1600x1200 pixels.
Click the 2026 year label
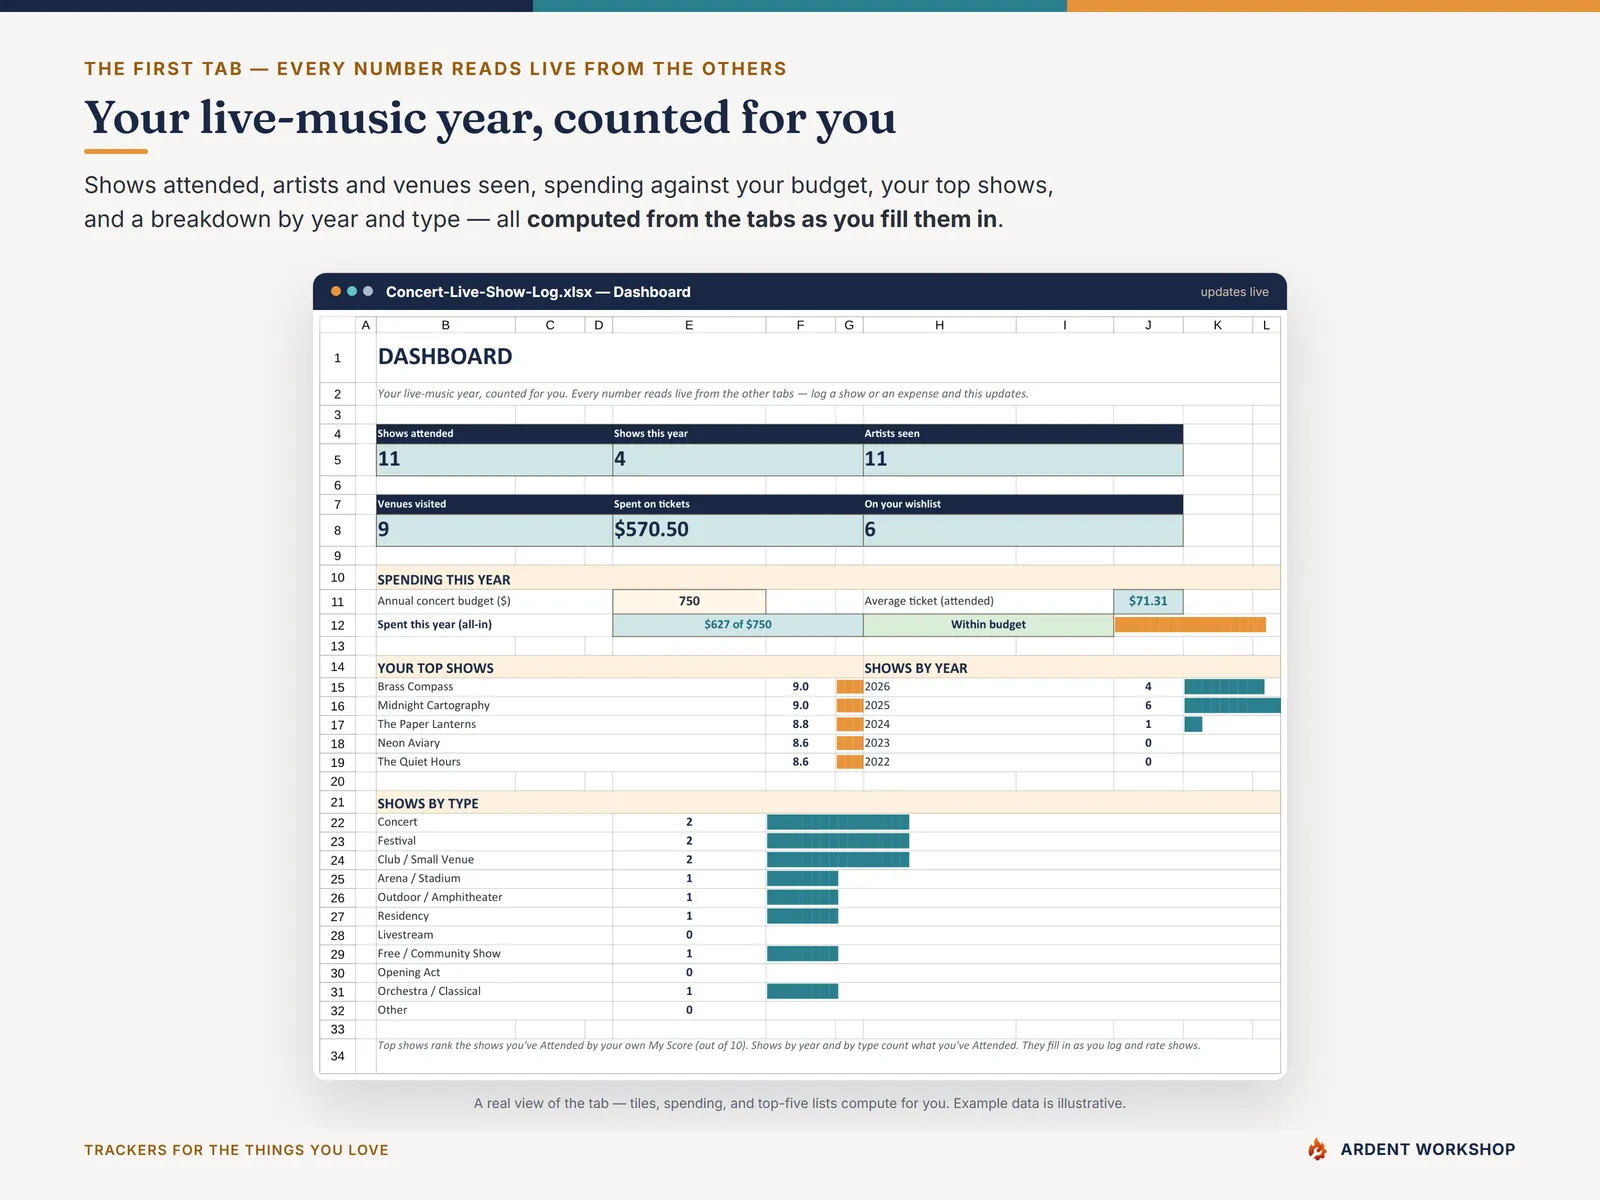(x=877, y=687)
